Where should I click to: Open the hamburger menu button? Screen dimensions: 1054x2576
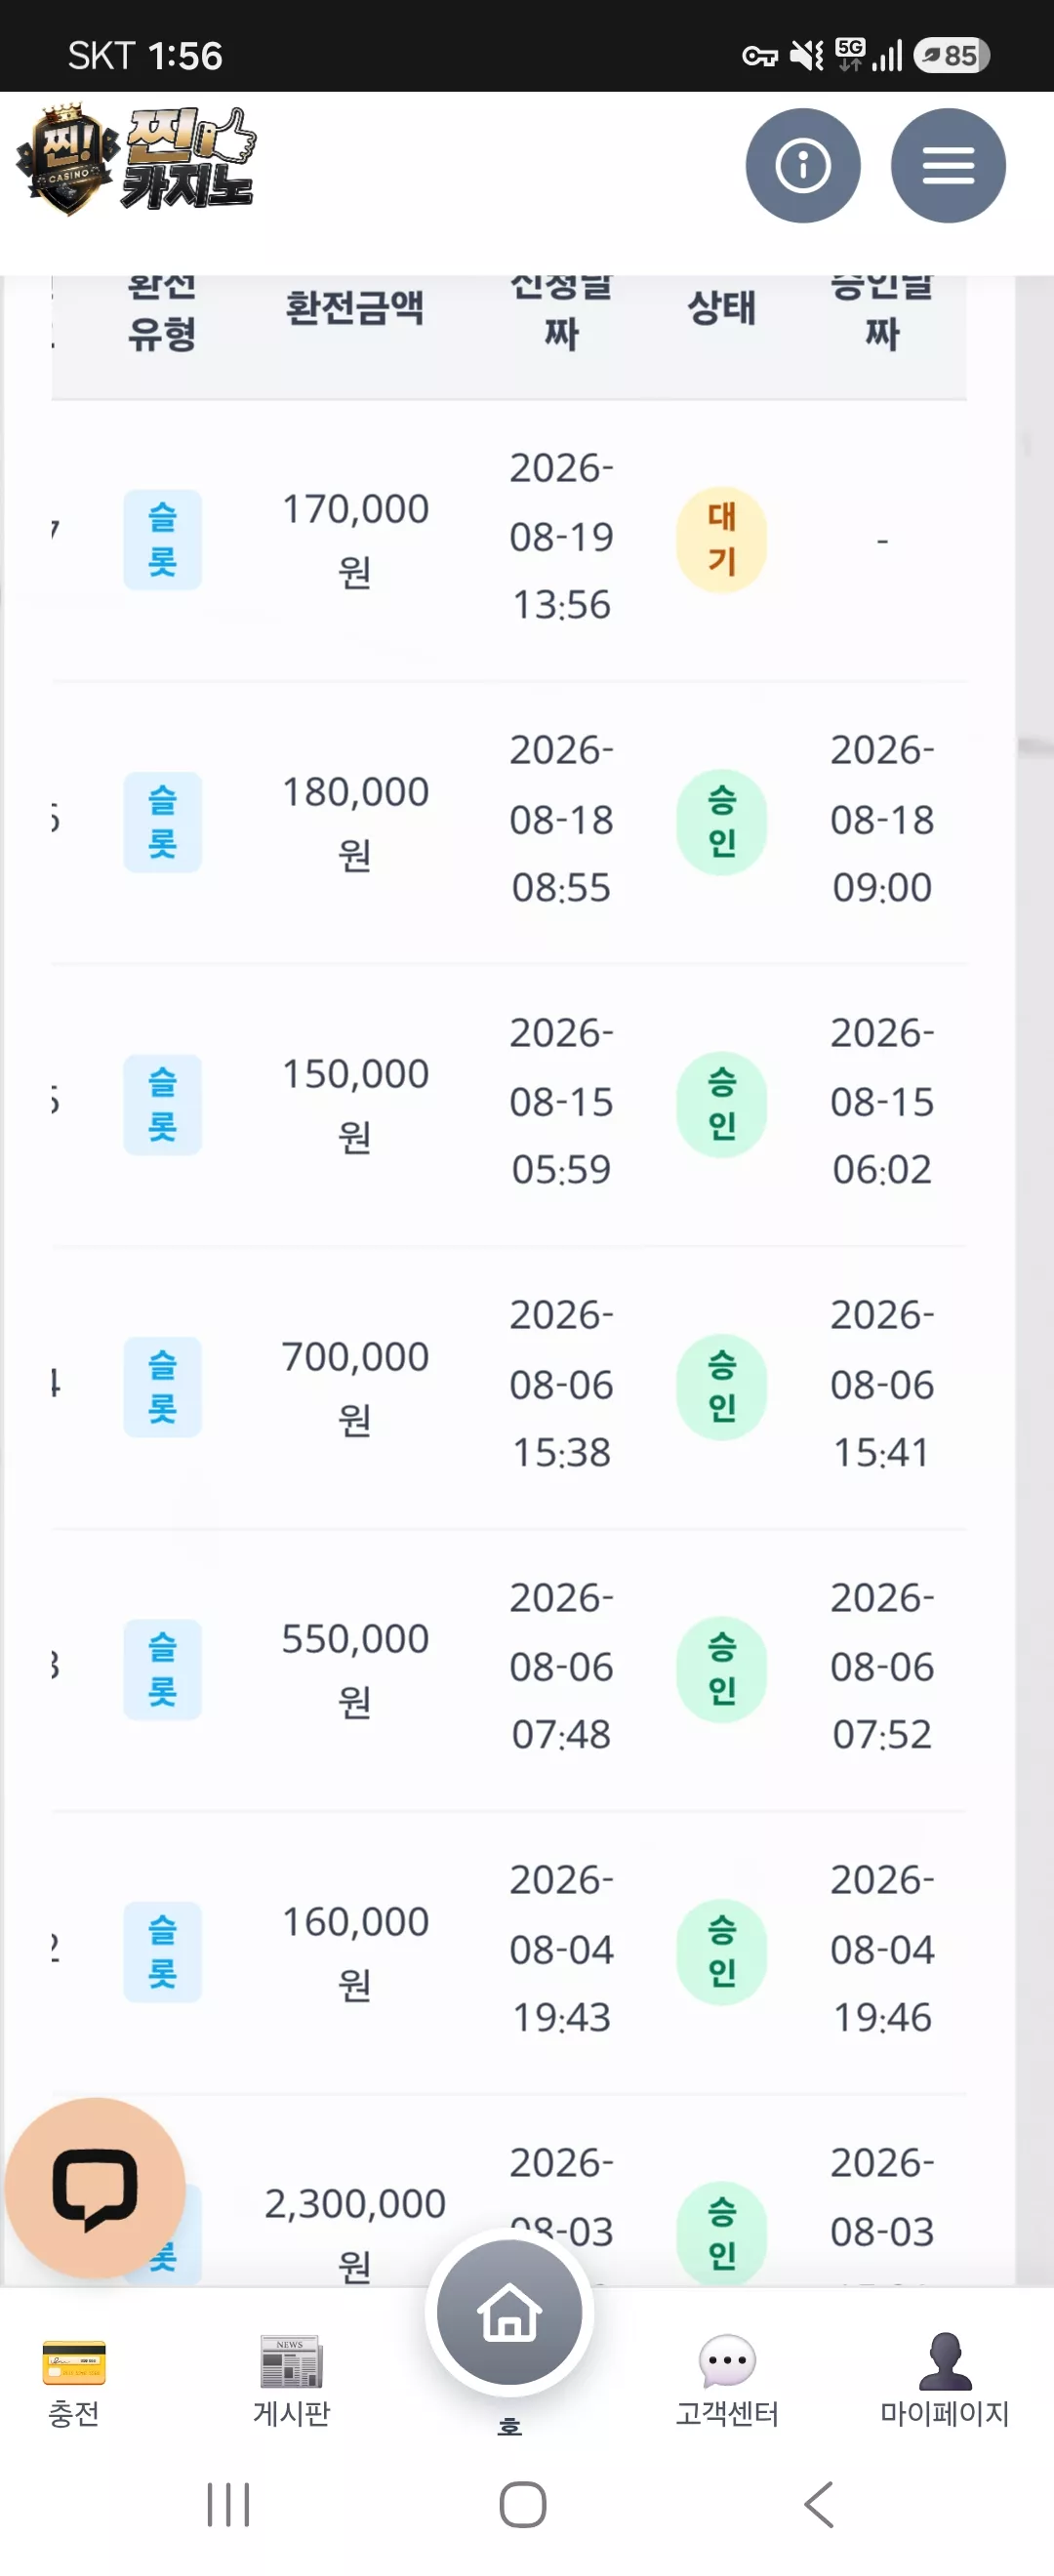(948, 165)
